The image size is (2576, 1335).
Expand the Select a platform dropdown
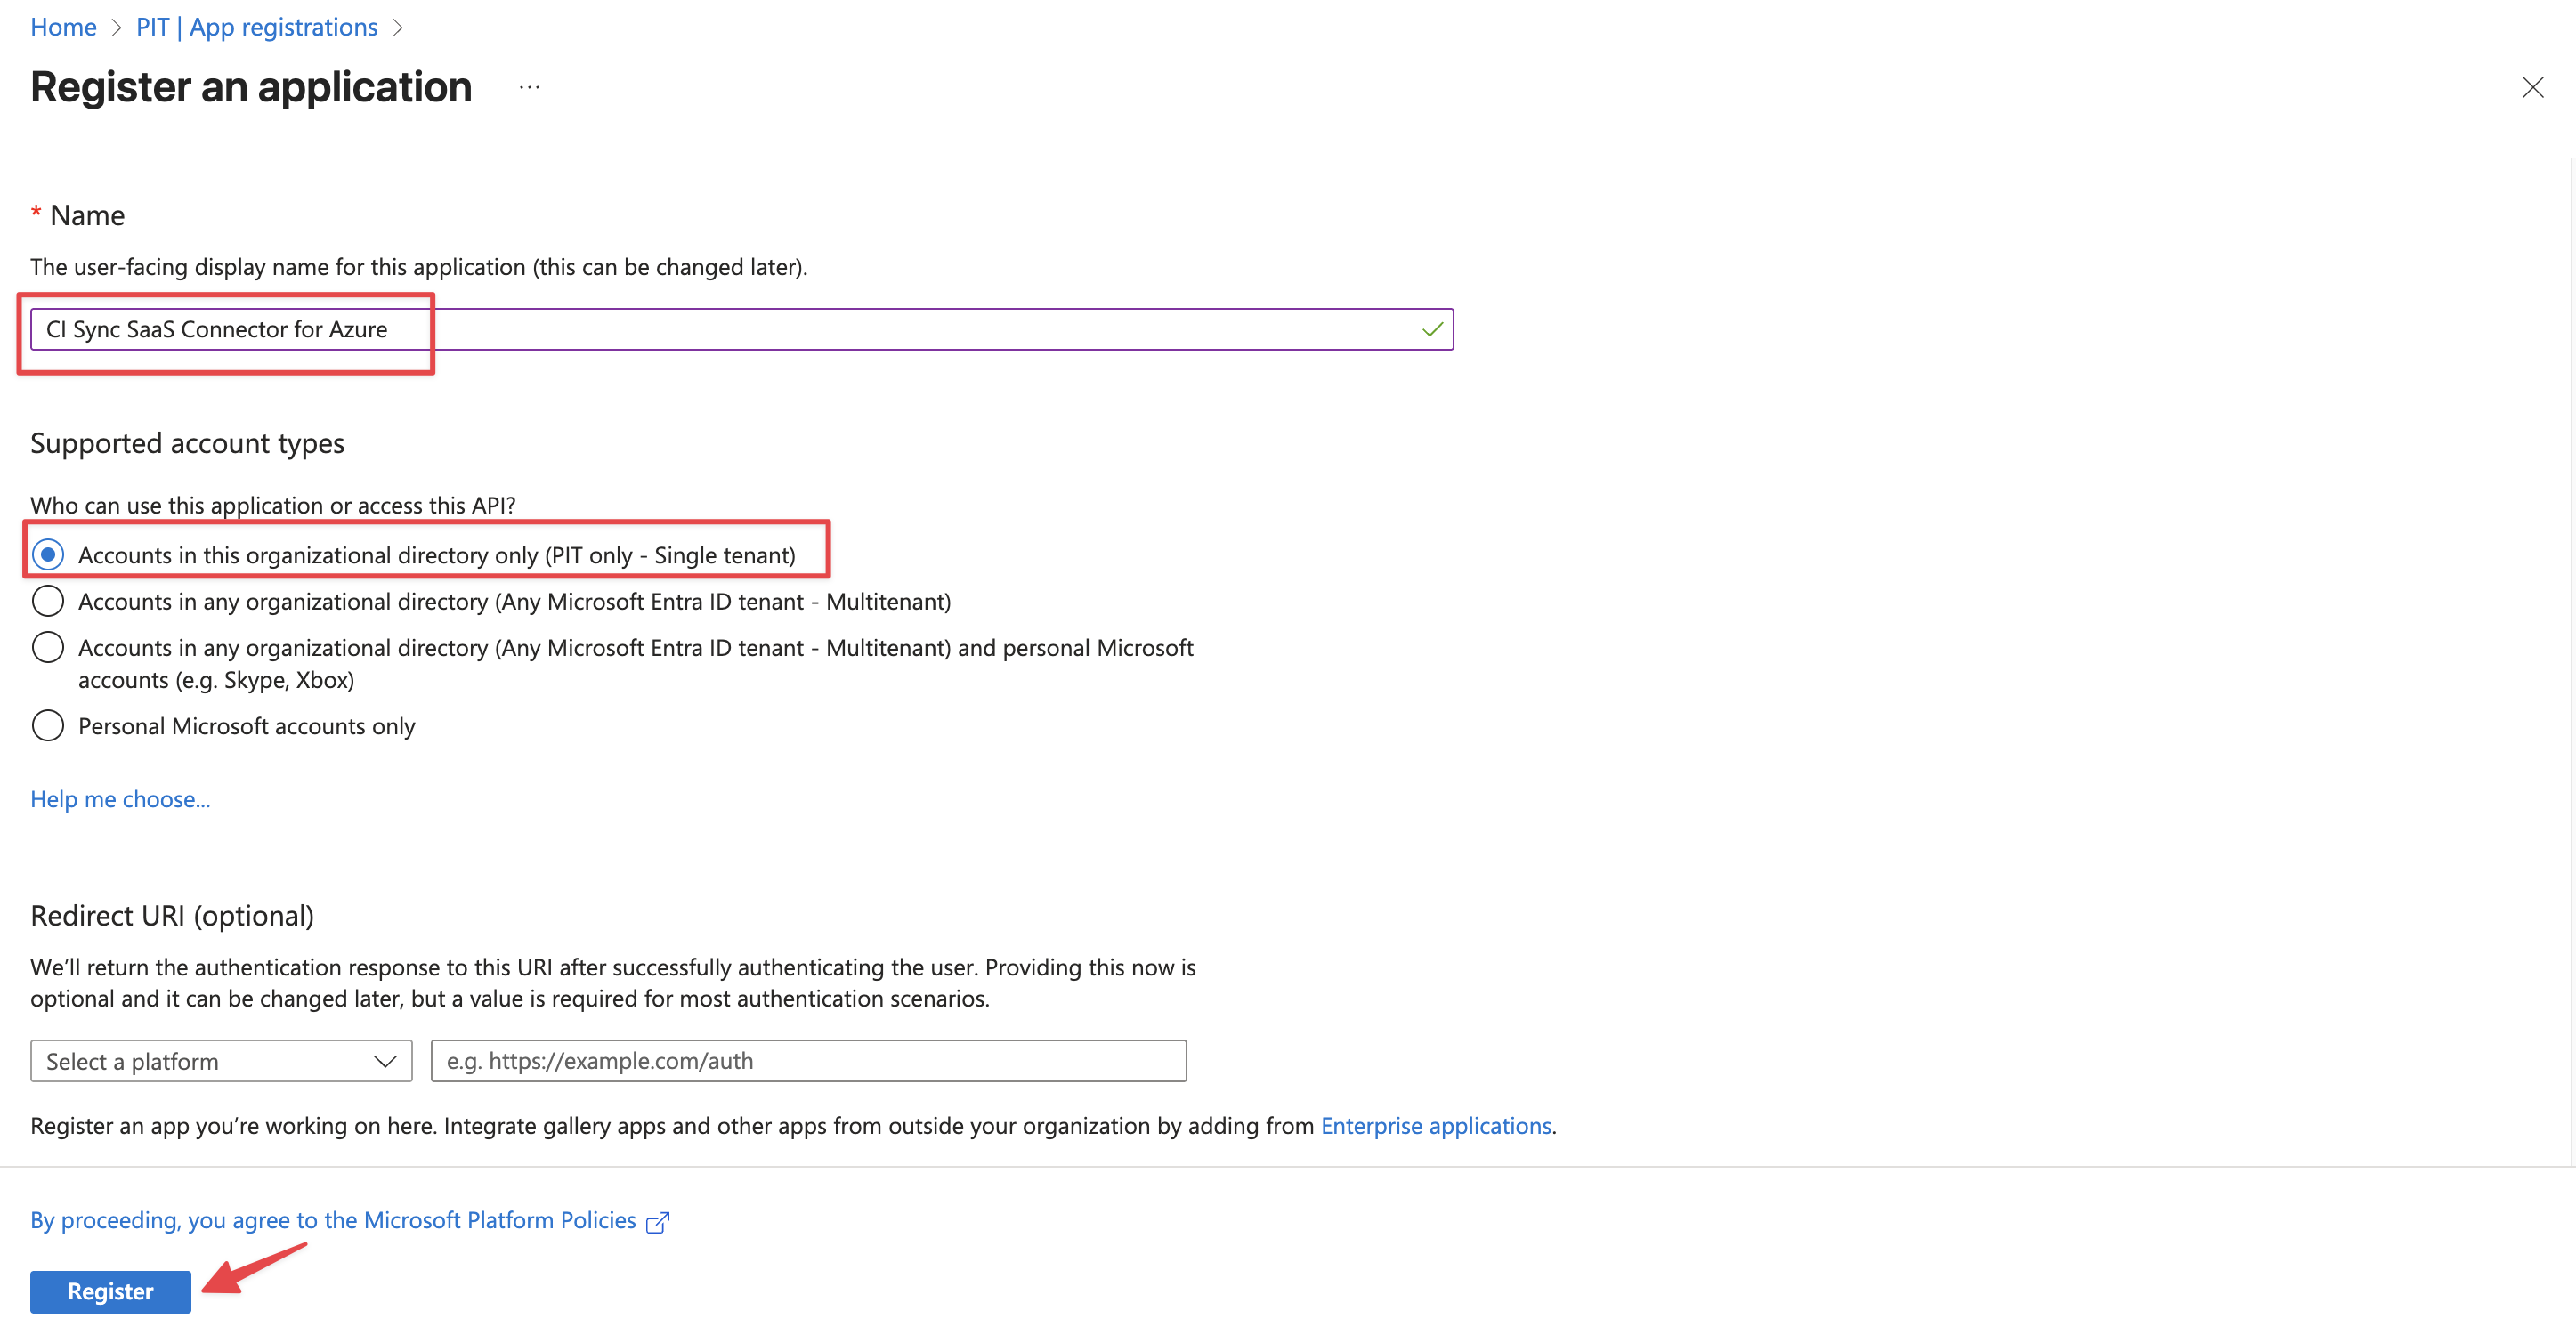[221, 1061]
